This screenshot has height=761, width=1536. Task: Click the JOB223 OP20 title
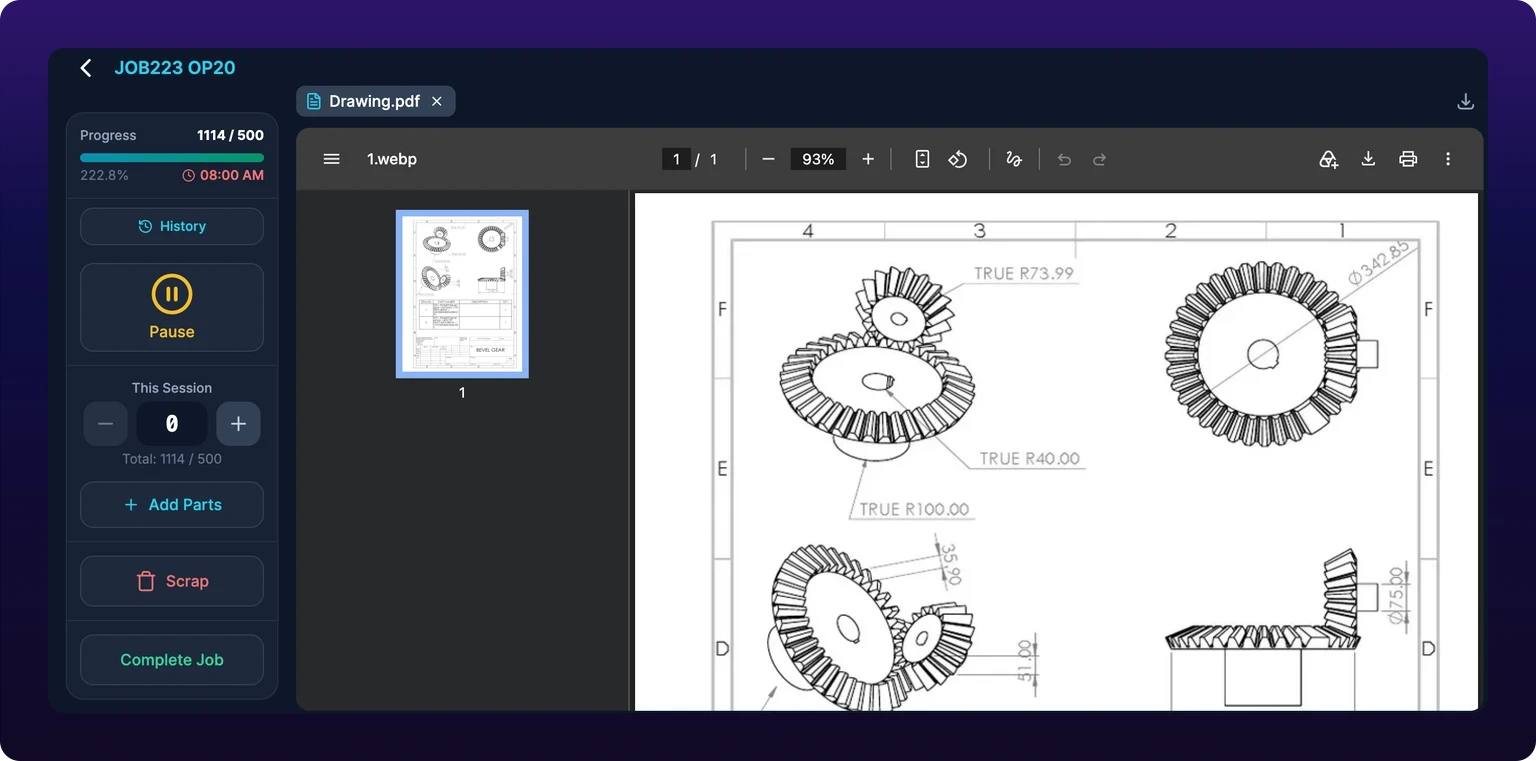[175, 68]
